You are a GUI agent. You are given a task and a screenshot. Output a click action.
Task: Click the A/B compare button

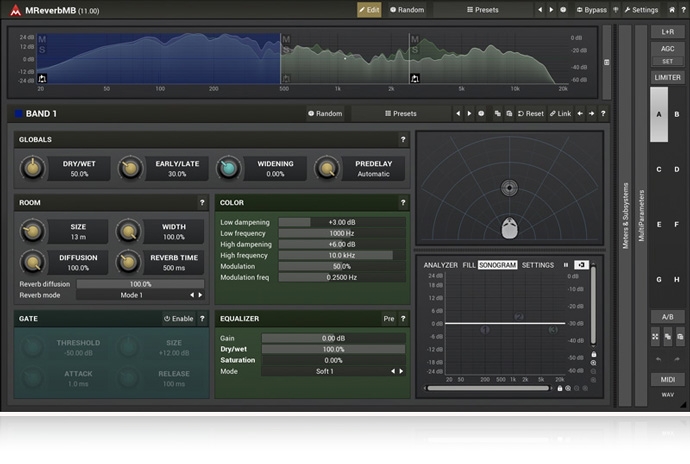coord(667,316)
